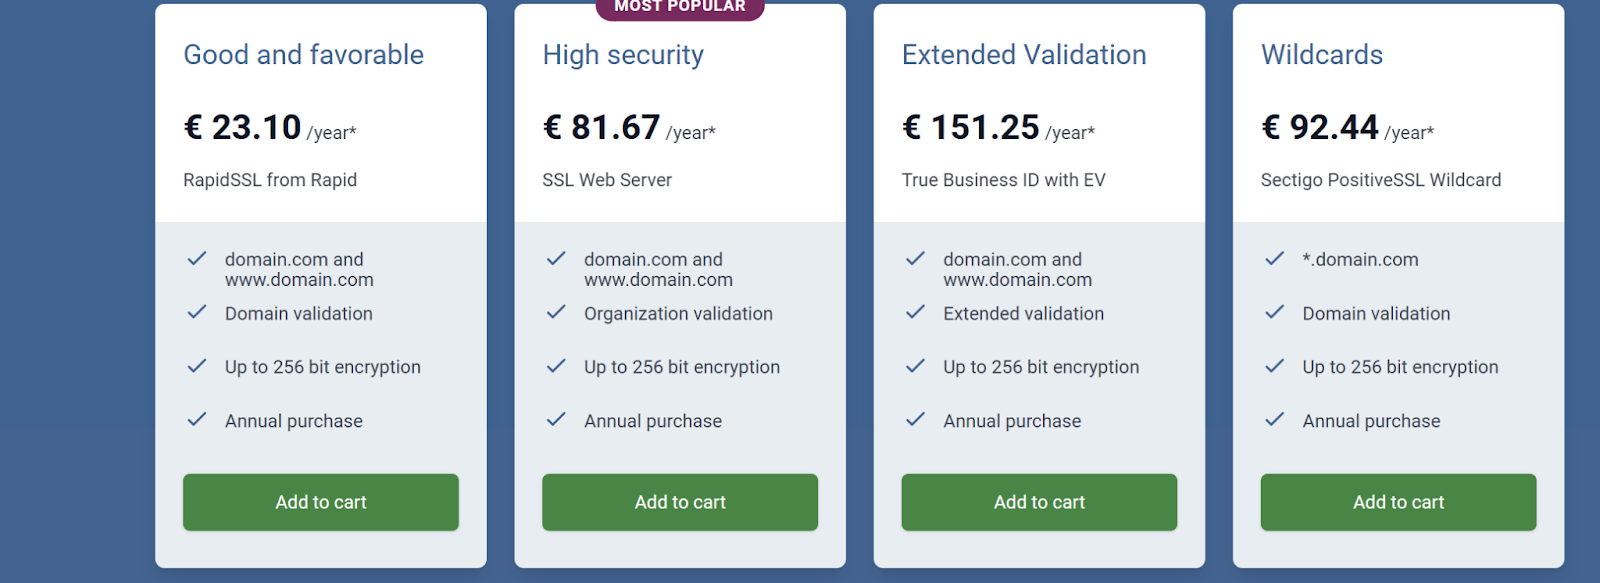Click checkmark next to 256 bit encryption in Good and favorable
Image resolution: width=1600 pixels, height=583 pixels.
click(x=197, y=366)
